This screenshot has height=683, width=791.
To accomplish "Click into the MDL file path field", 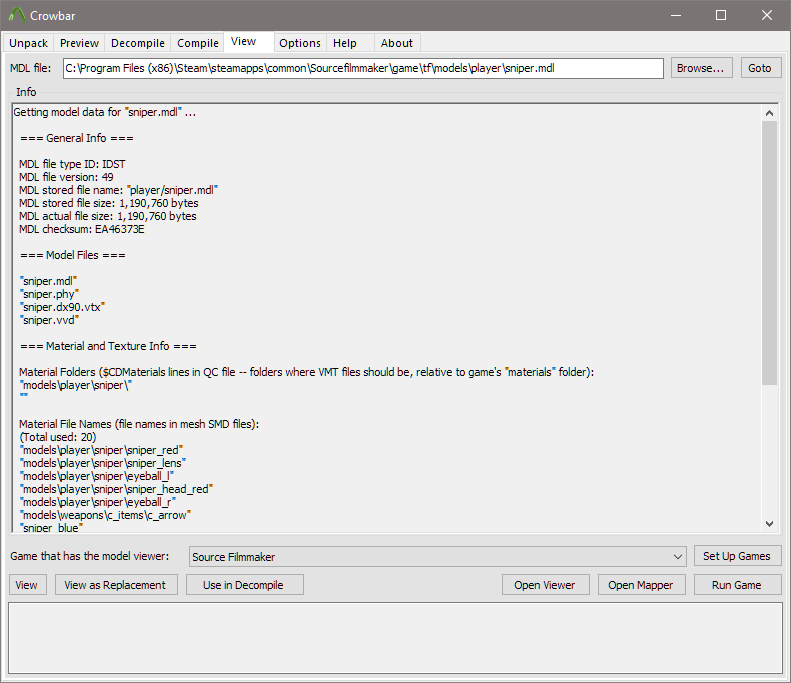I will point(363,68).
